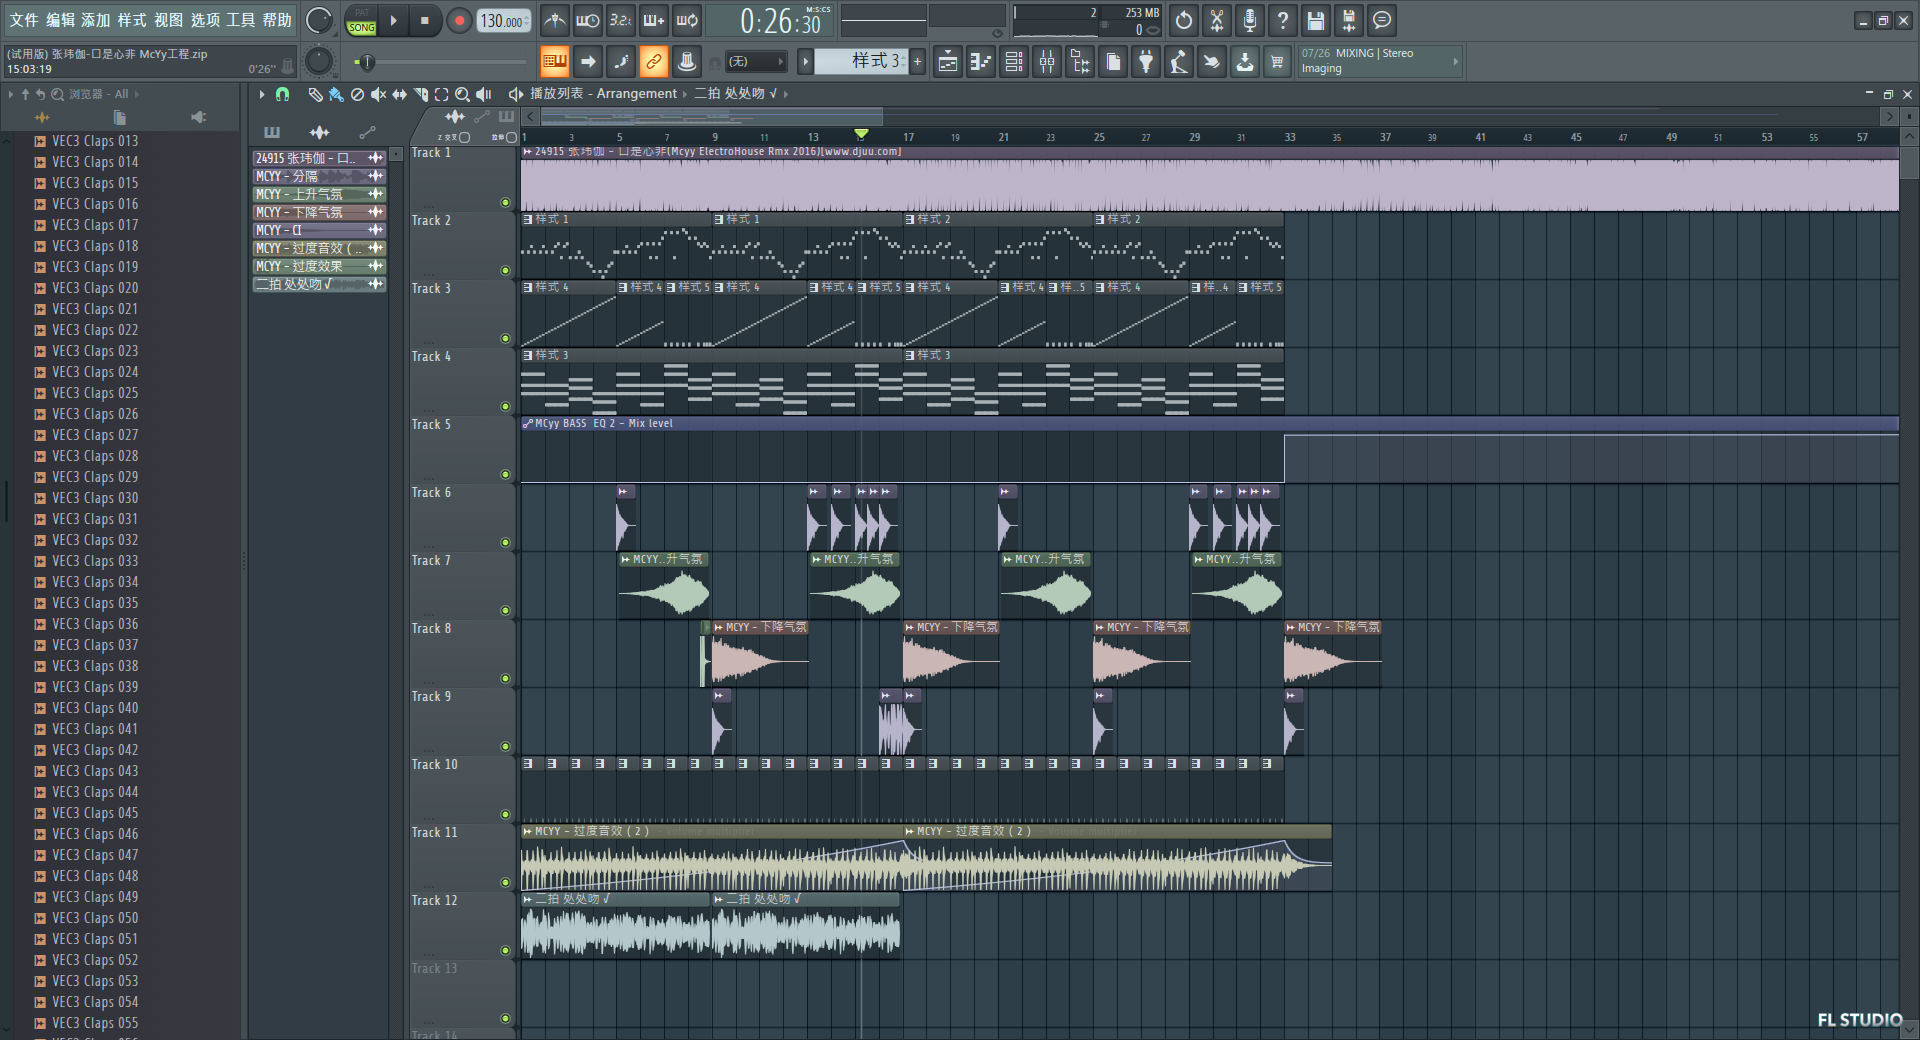Adjust the main pitch knob
This screenshot has width=1920, height=1040.
coord(319,62)
